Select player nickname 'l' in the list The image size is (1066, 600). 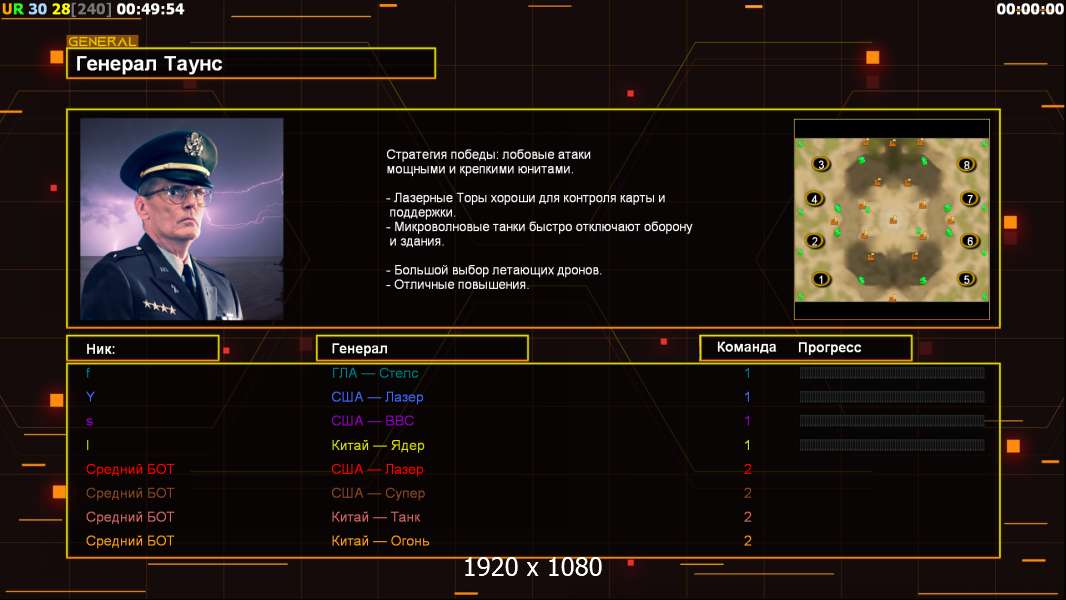tap(88, 445)
